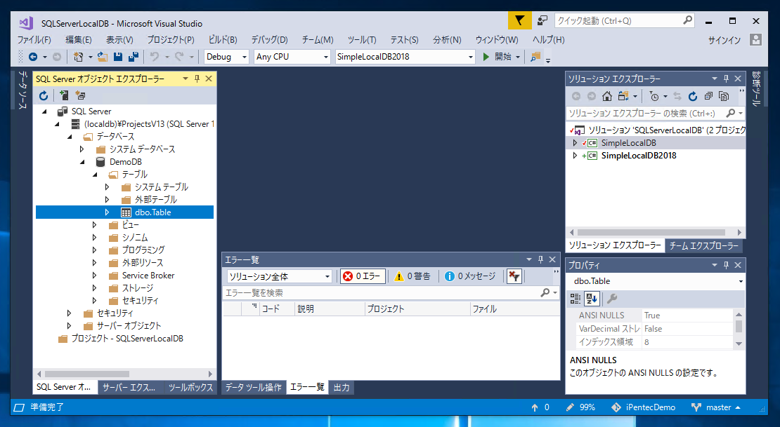
Task: Toggle the 0 警告 warnings filter
Action: tap(412, 276)
